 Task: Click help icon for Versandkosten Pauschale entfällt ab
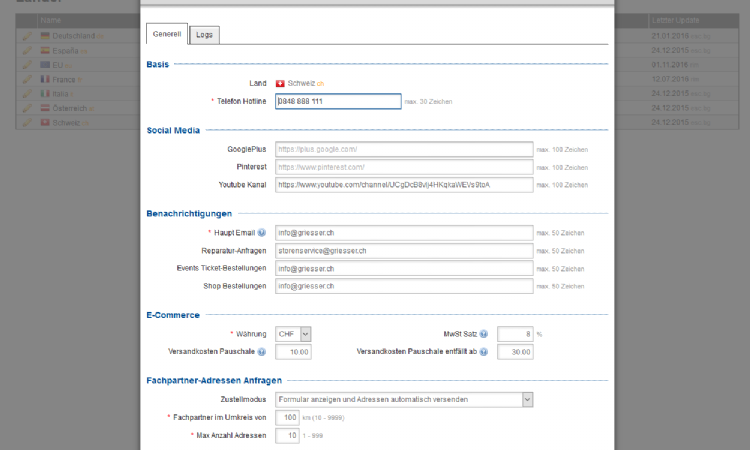coord(490,352)
